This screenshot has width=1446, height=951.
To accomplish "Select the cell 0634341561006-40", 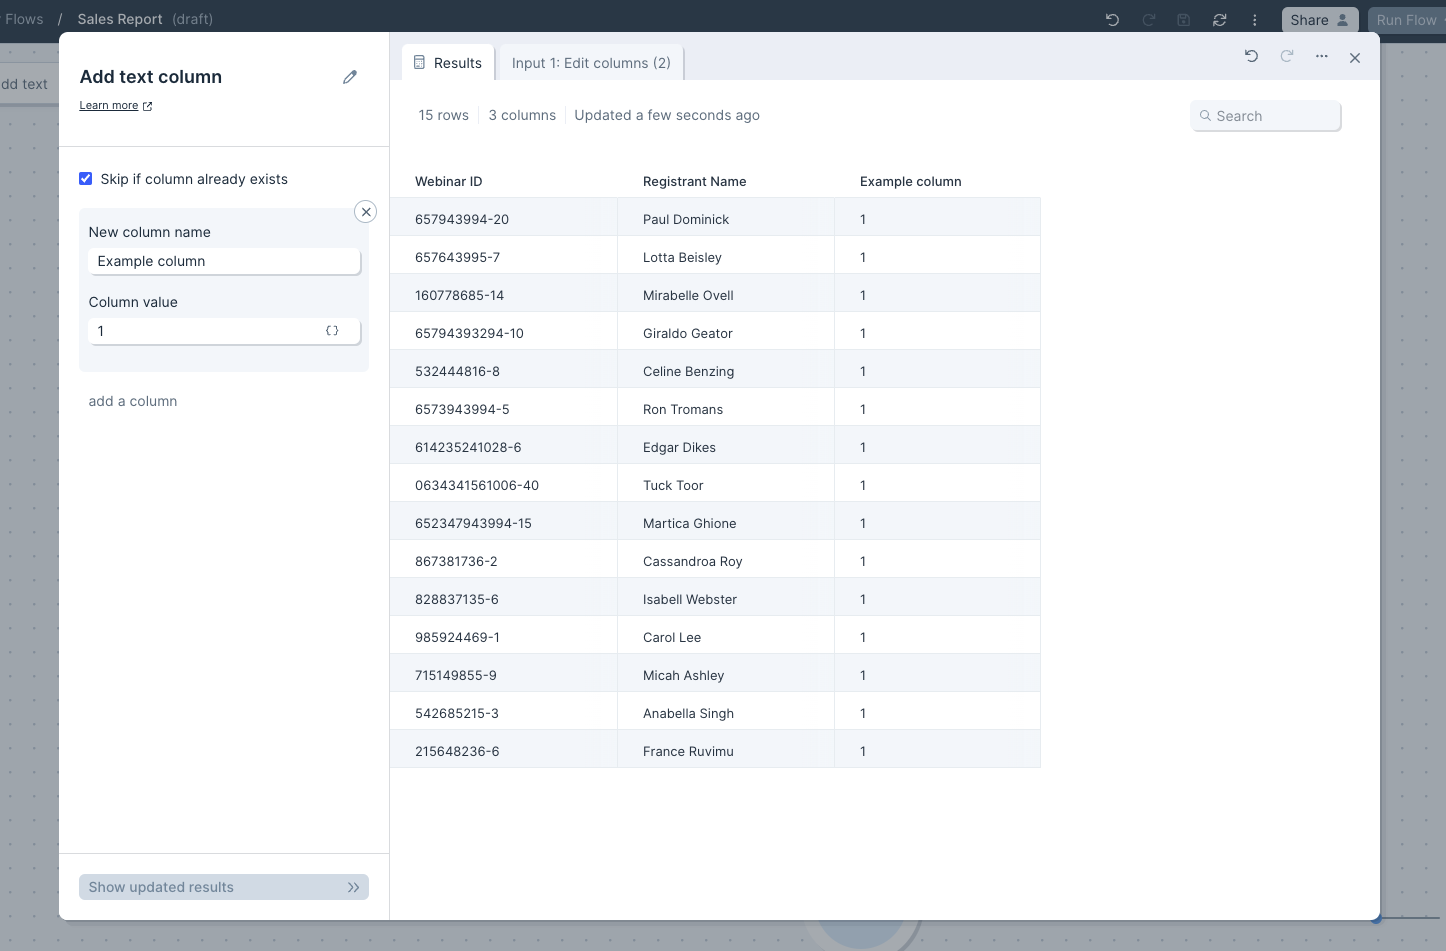I will point(504,485).
